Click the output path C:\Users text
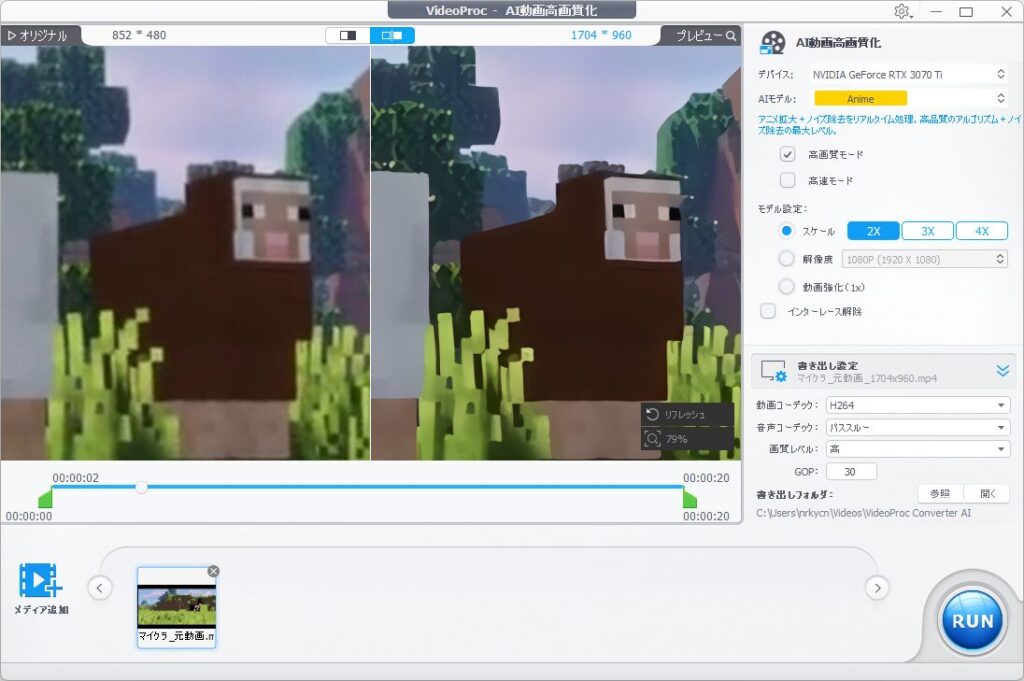 (x=863, y=513)
